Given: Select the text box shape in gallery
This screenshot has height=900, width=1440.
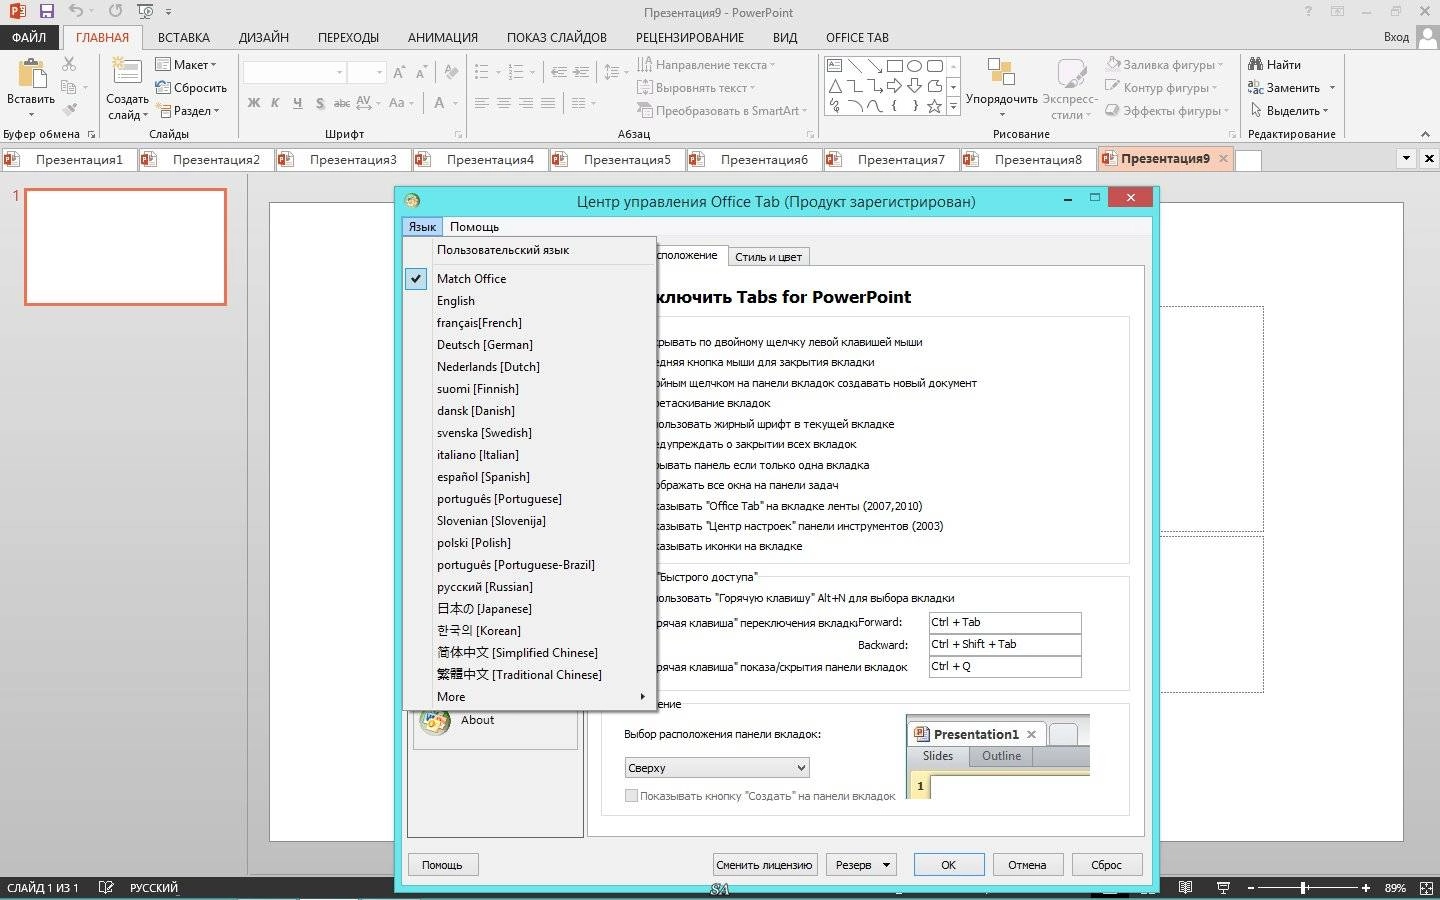Looking at the screenshot, I should [x=834, y=66].
